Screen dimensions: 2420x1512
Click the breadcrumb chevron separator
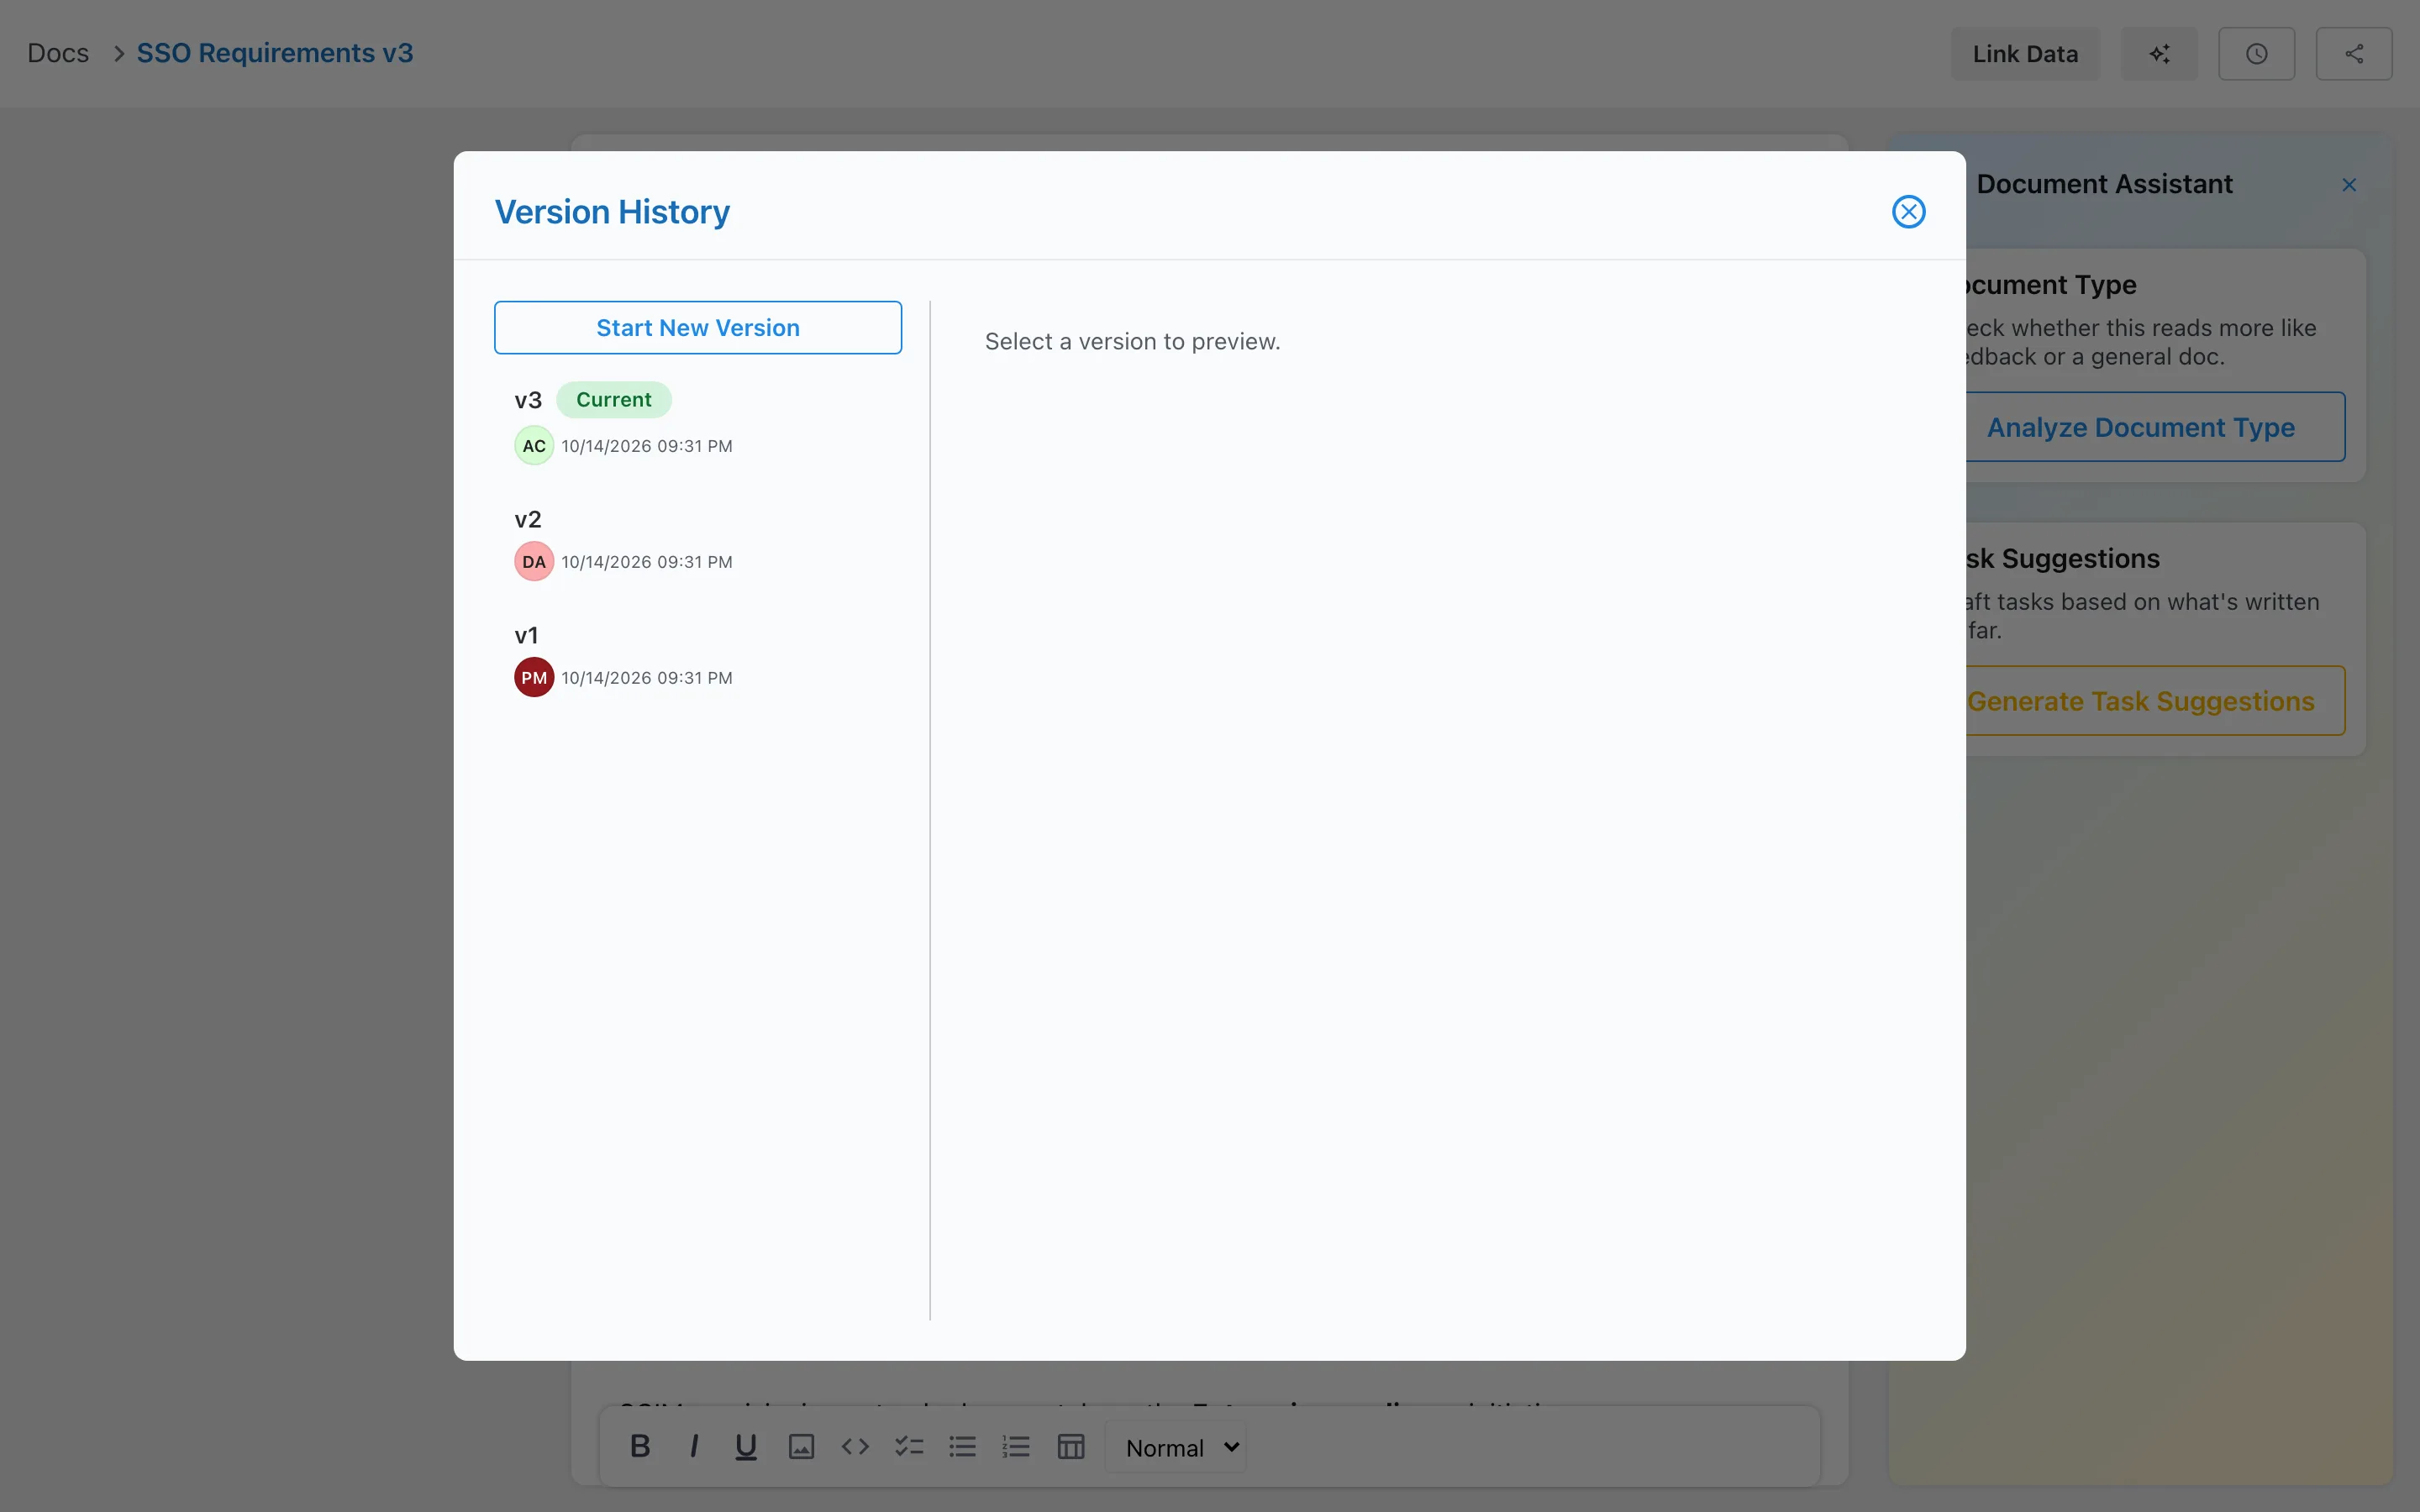118,53
